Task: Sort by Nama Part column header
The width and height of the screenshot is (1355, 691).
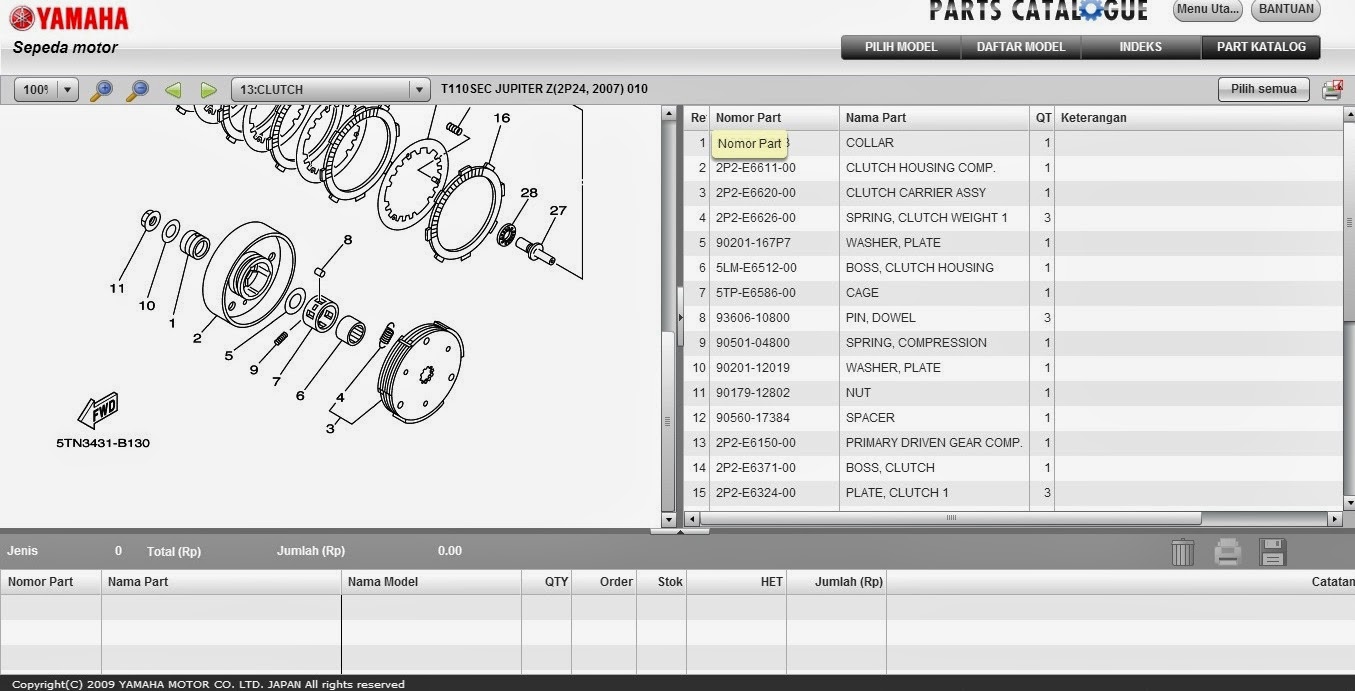Action: click(935, 118)
